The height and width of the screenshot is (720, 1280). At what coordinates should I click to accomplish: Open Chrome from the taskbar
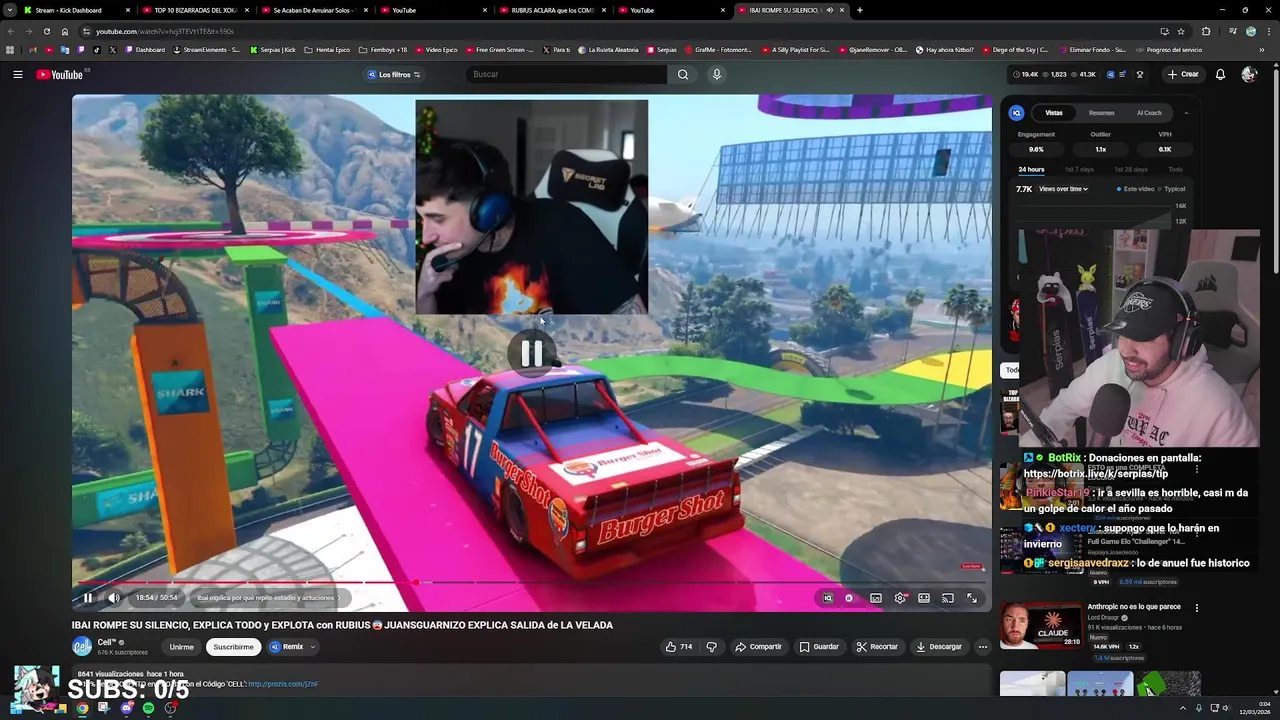83,708
